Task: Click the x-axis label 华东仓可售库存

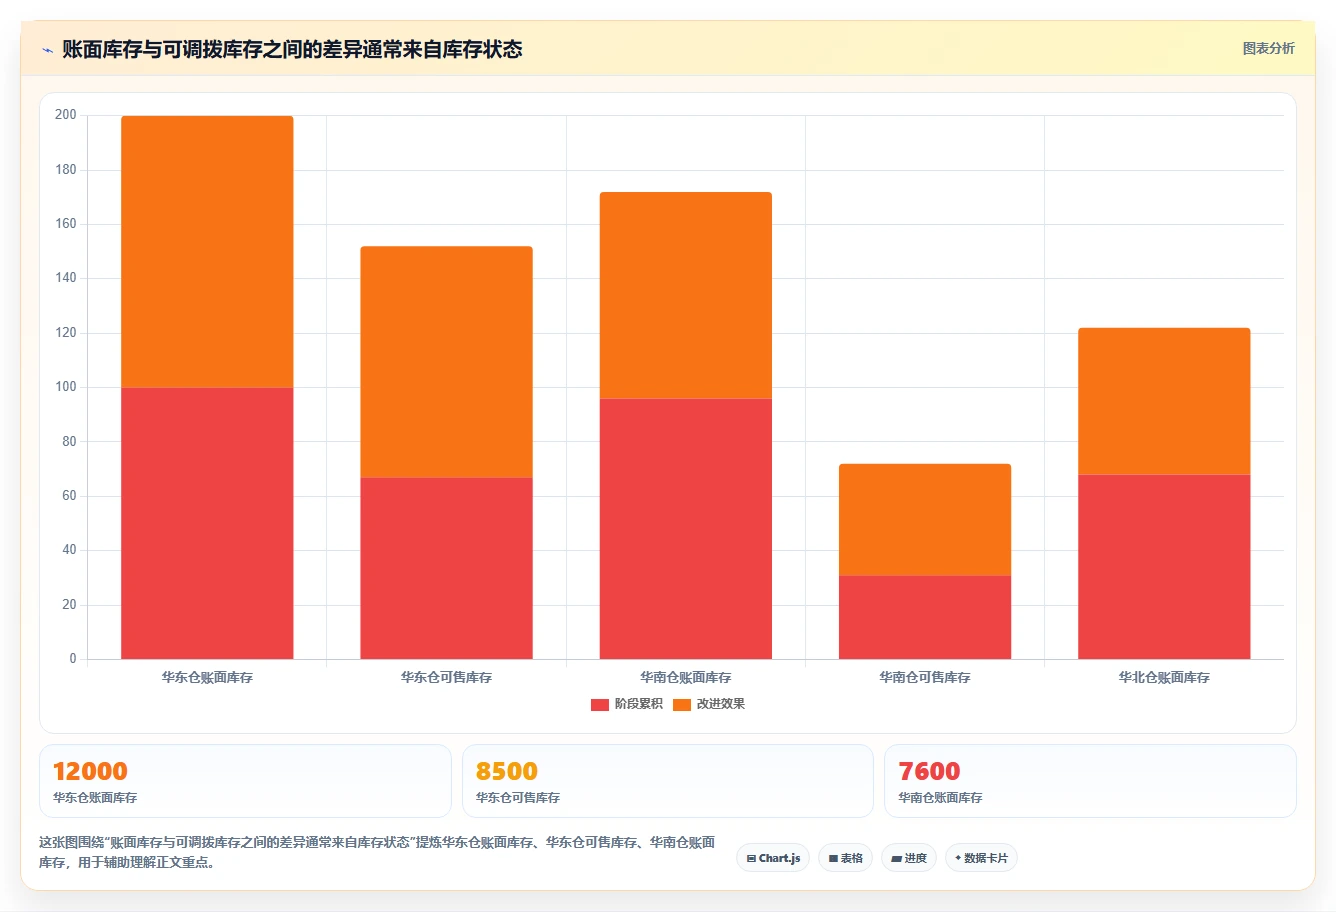Action: (446, 678)
